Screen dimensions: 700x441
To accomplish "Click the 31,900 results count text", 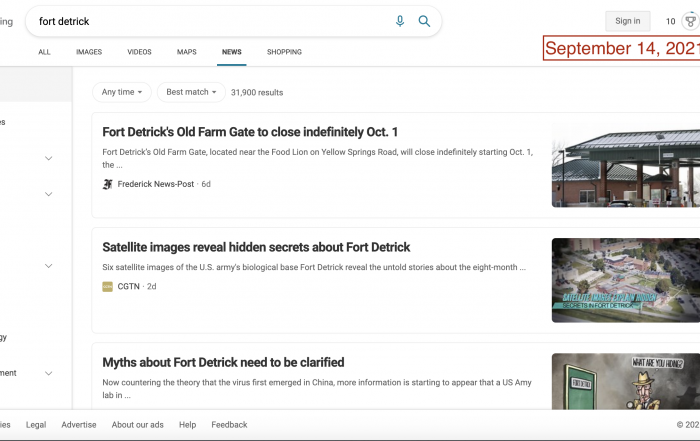I will pos(257,92).
